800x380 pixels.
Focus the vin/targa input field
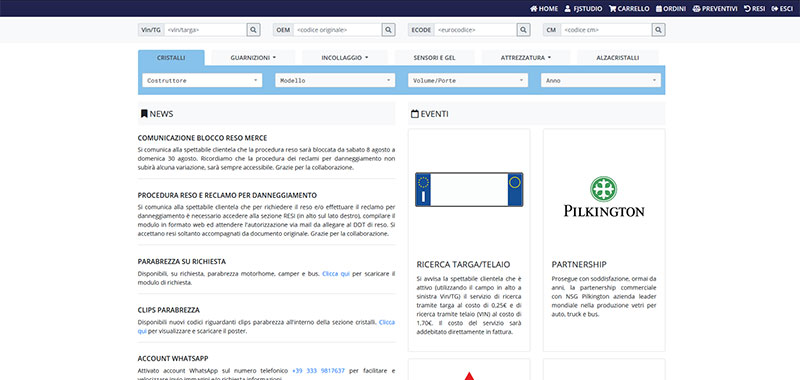pyautogui.click(x=206, y=30)
